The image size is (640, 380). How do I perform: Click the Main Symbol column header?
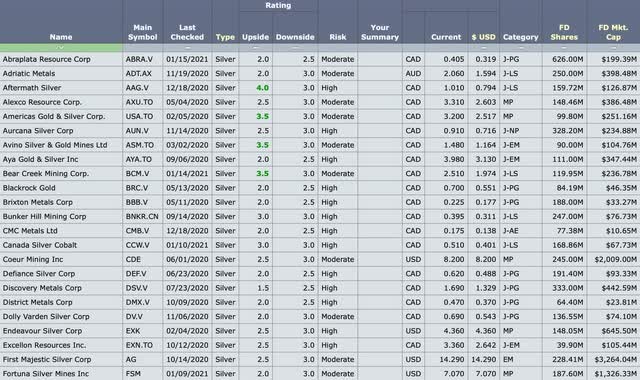click(142, 32)
